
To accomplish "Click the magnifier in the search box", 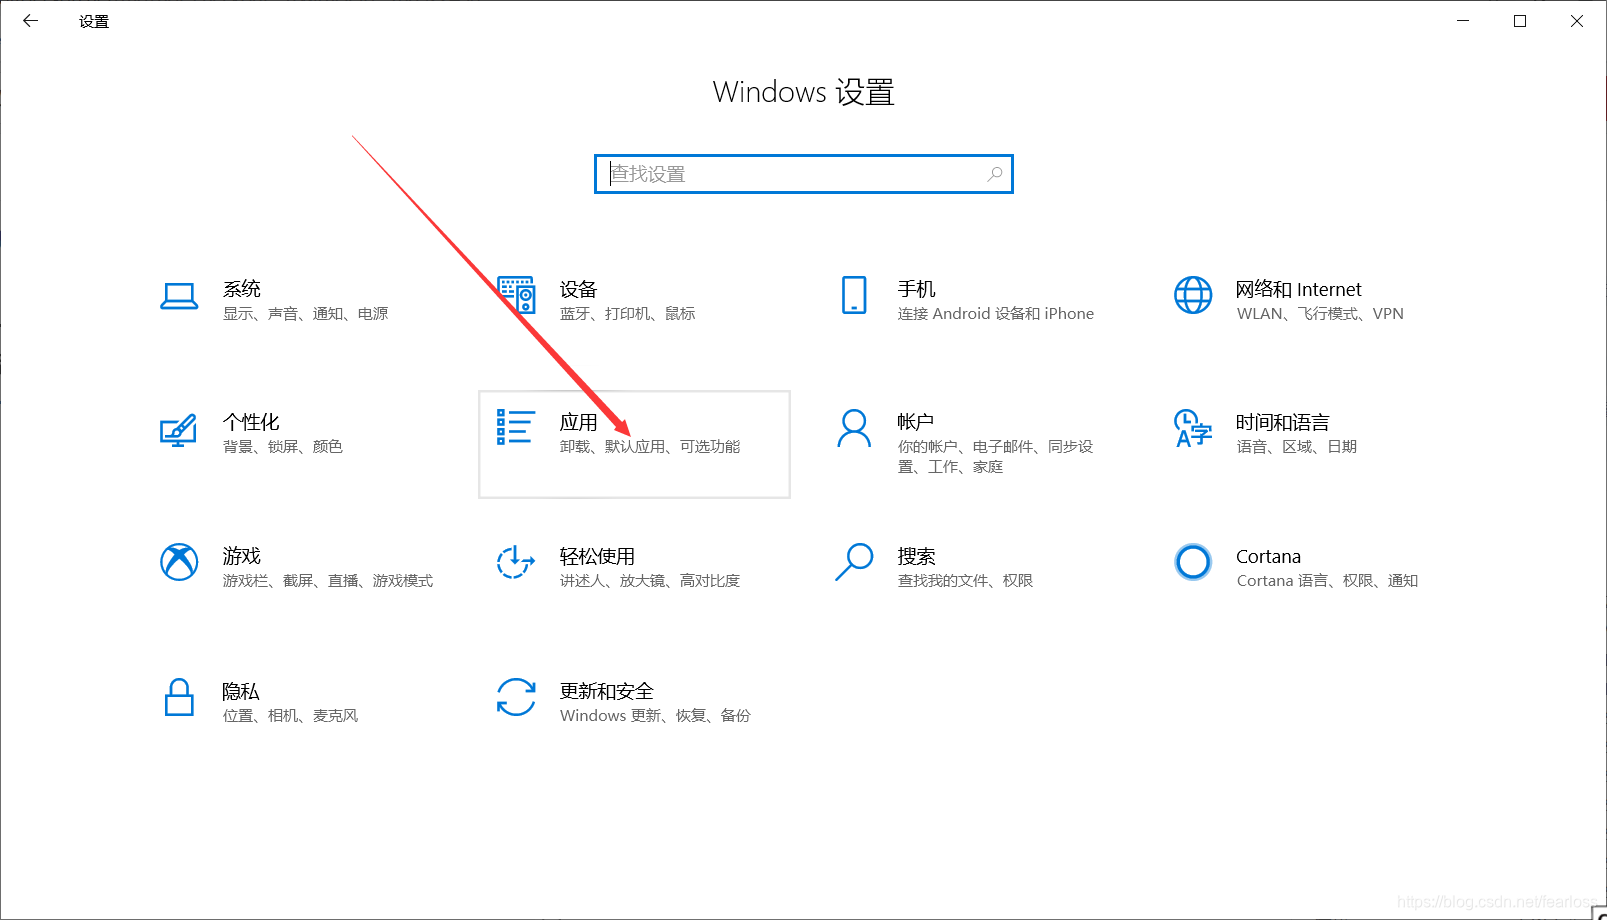I will [x=995, y=174].
